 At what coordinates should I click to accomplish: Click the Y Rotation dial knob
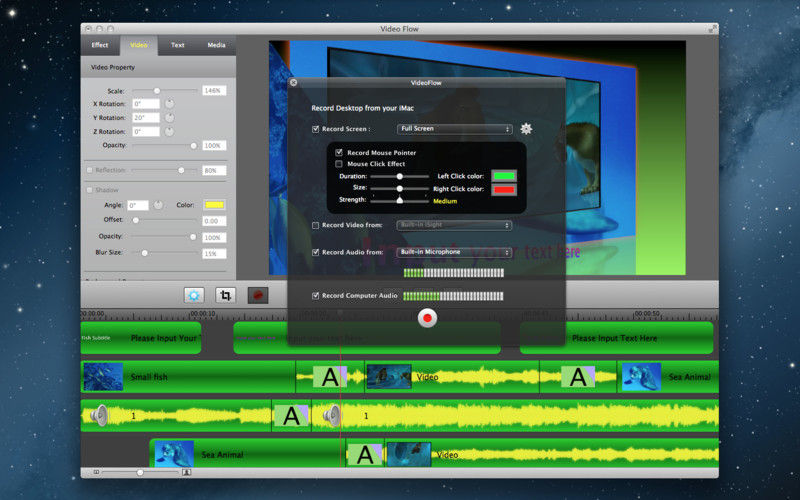169,117
